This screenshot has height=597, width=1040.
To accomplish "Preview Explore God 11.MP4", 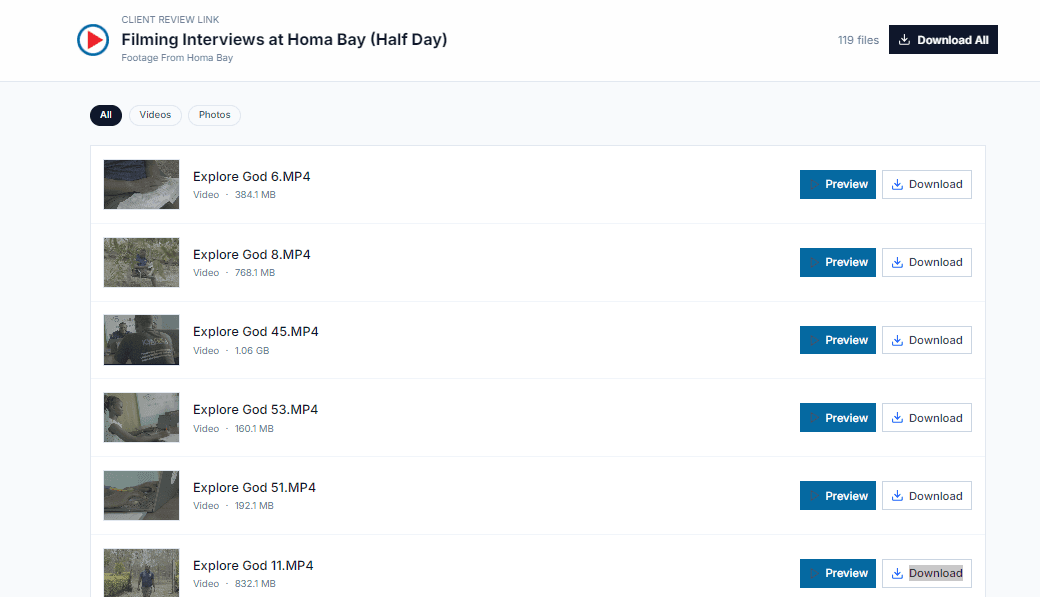I will [838, 574].
